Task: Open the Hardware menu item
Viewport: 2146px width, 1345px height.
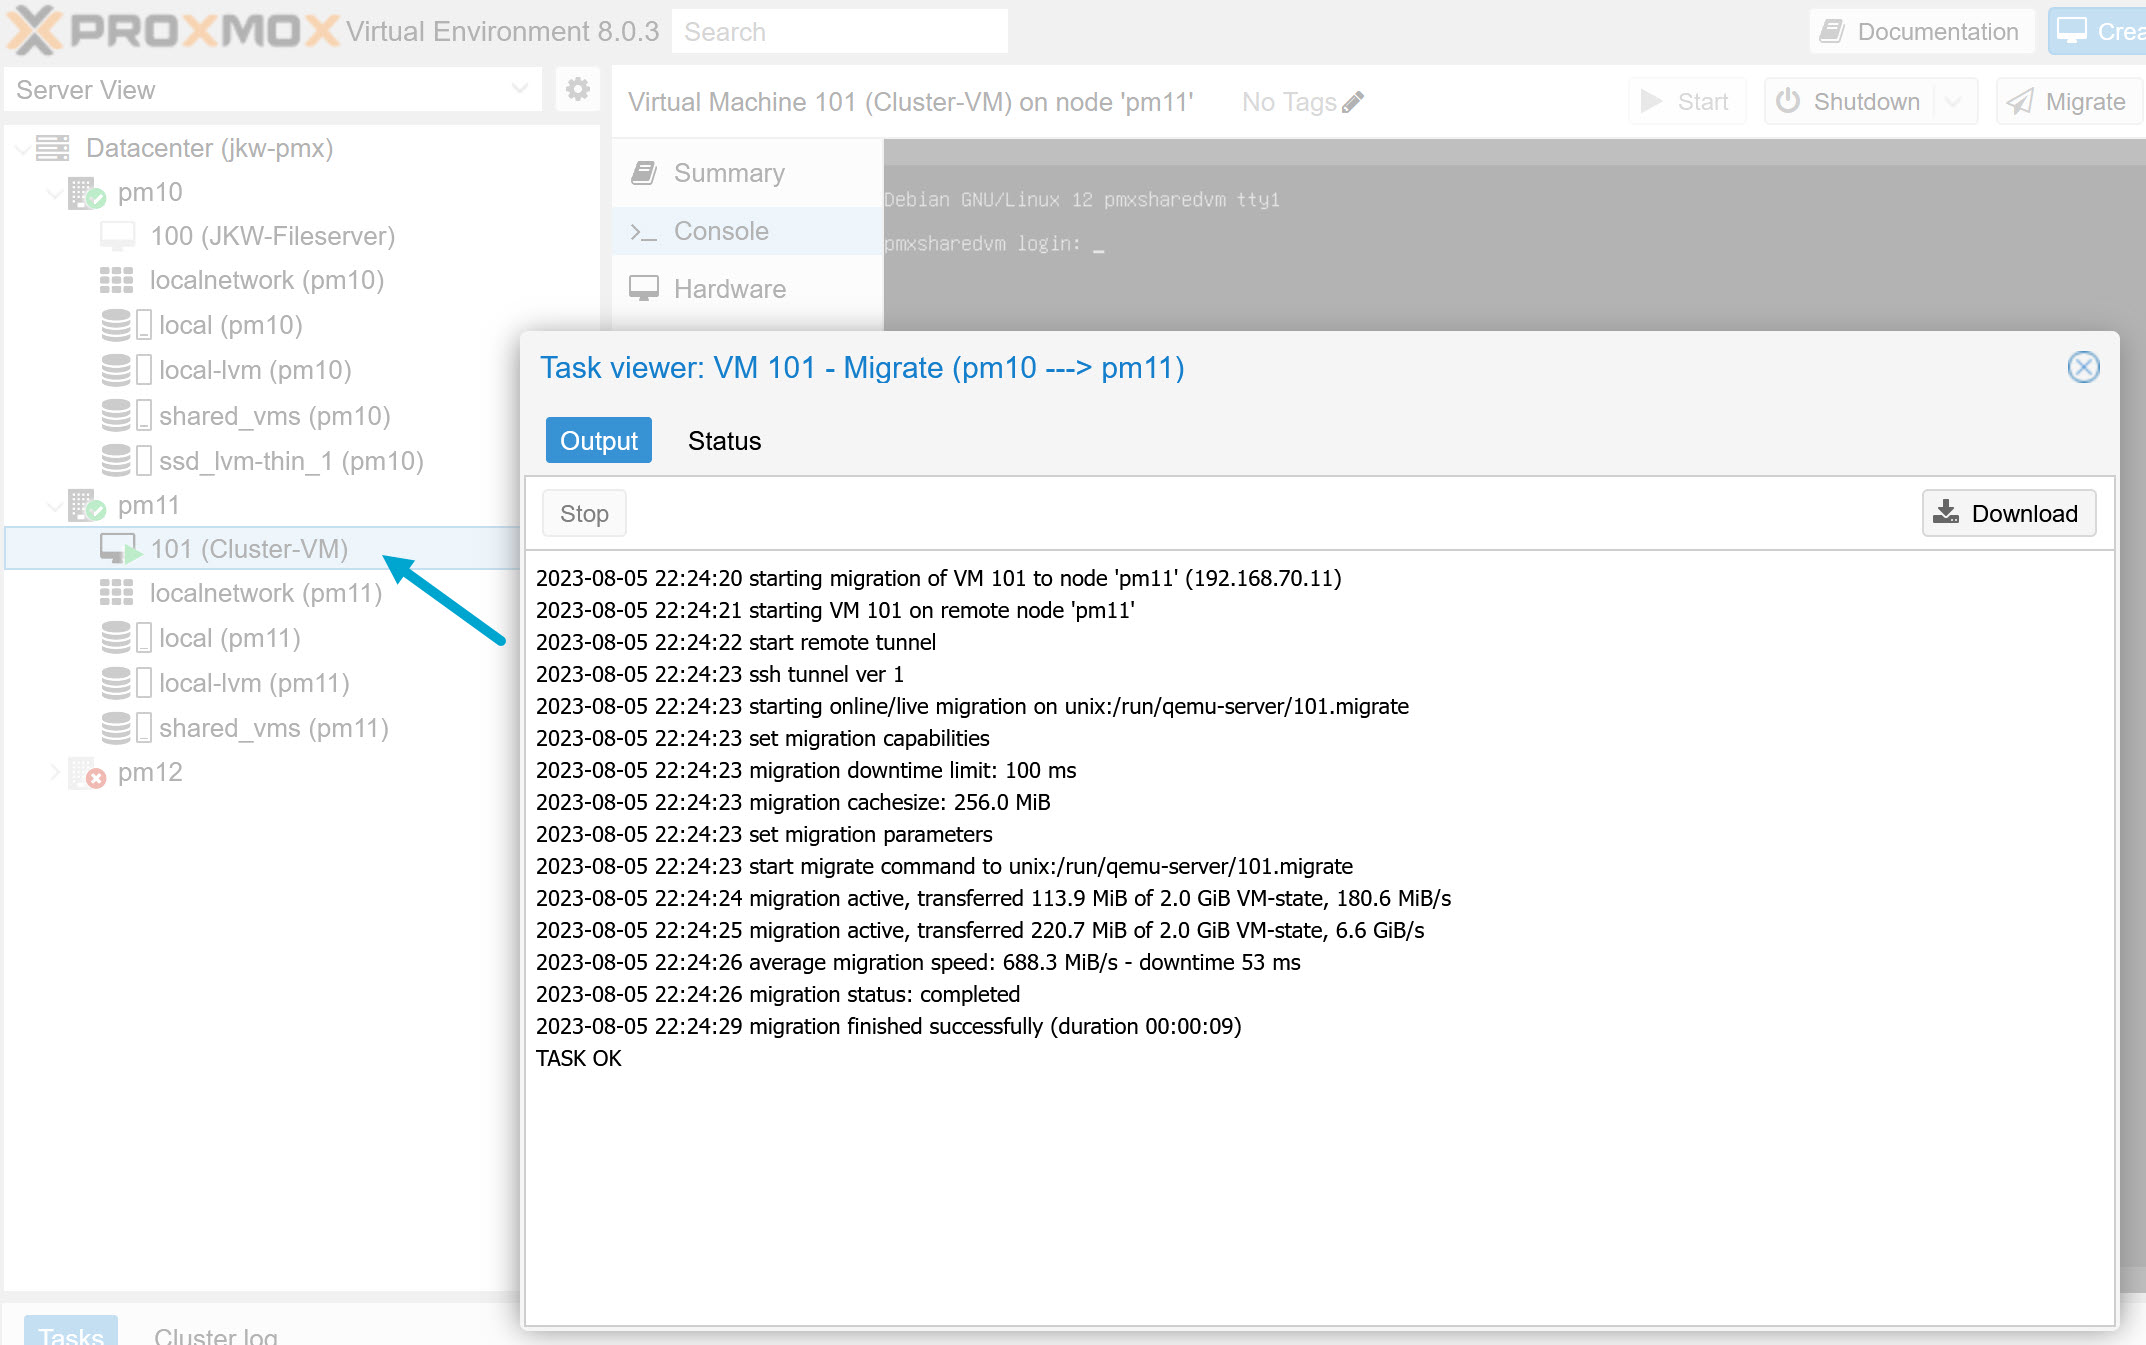Action: click(x=729, y=289)
